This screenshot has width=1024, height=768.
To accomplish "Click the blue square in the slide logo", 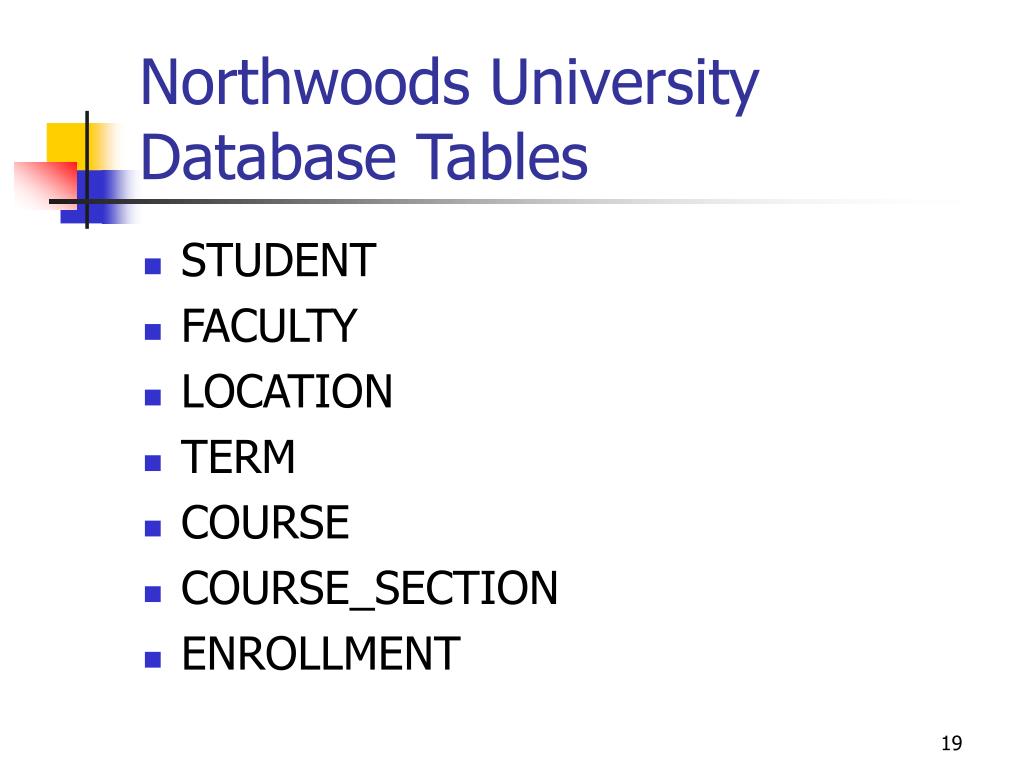I will coord(98,197).
